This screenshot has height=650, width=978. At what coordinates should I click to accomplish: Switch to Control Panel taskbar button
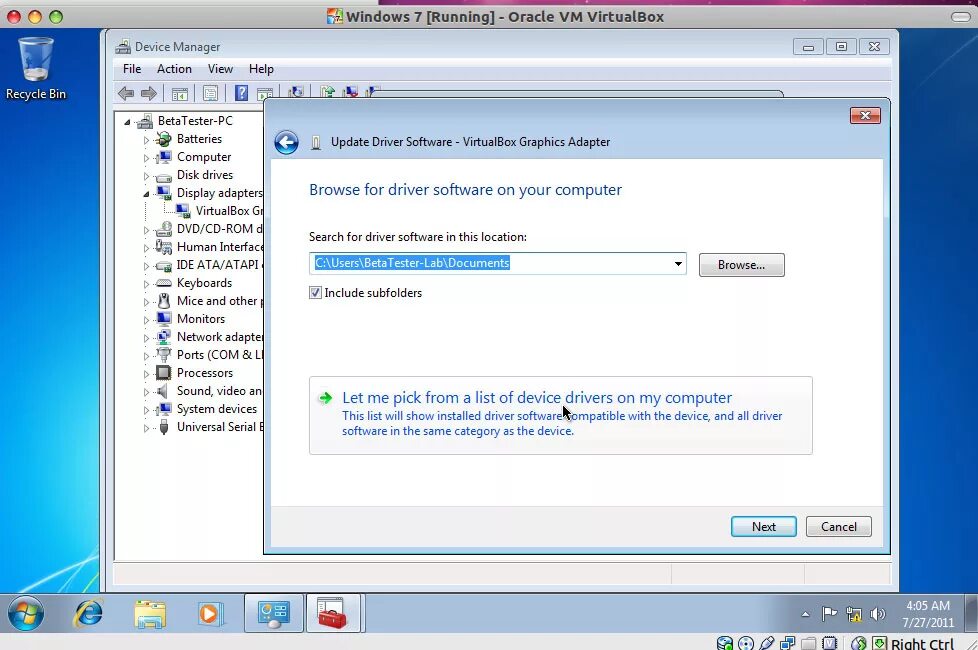(274, 614)
